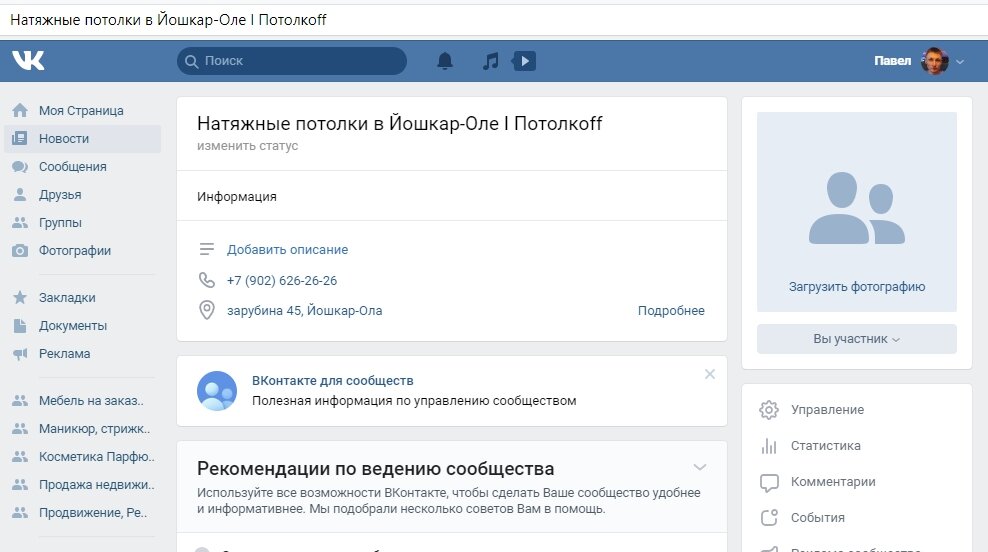Viewport: 988px width, 552px height.
Task: Click the search magnifier icon
Action: click(192, 61)
